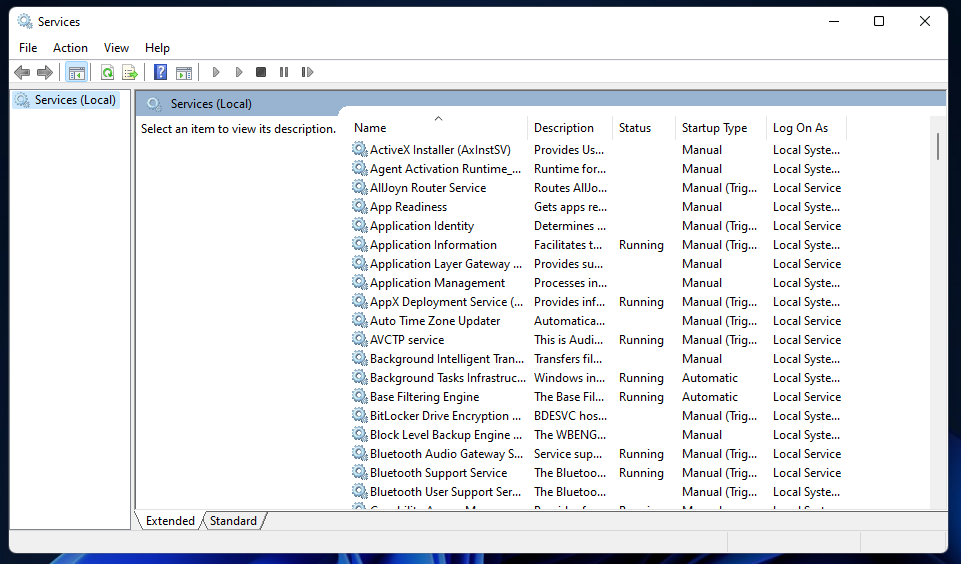Click gear icon beside AVCTP service

(x=360, y=339)
